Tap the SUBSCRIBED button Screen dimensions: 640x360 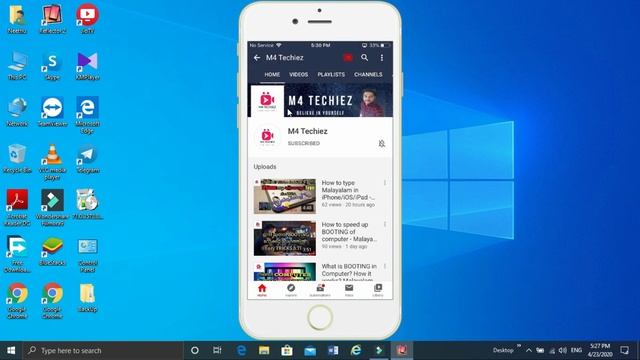[304, 143]
